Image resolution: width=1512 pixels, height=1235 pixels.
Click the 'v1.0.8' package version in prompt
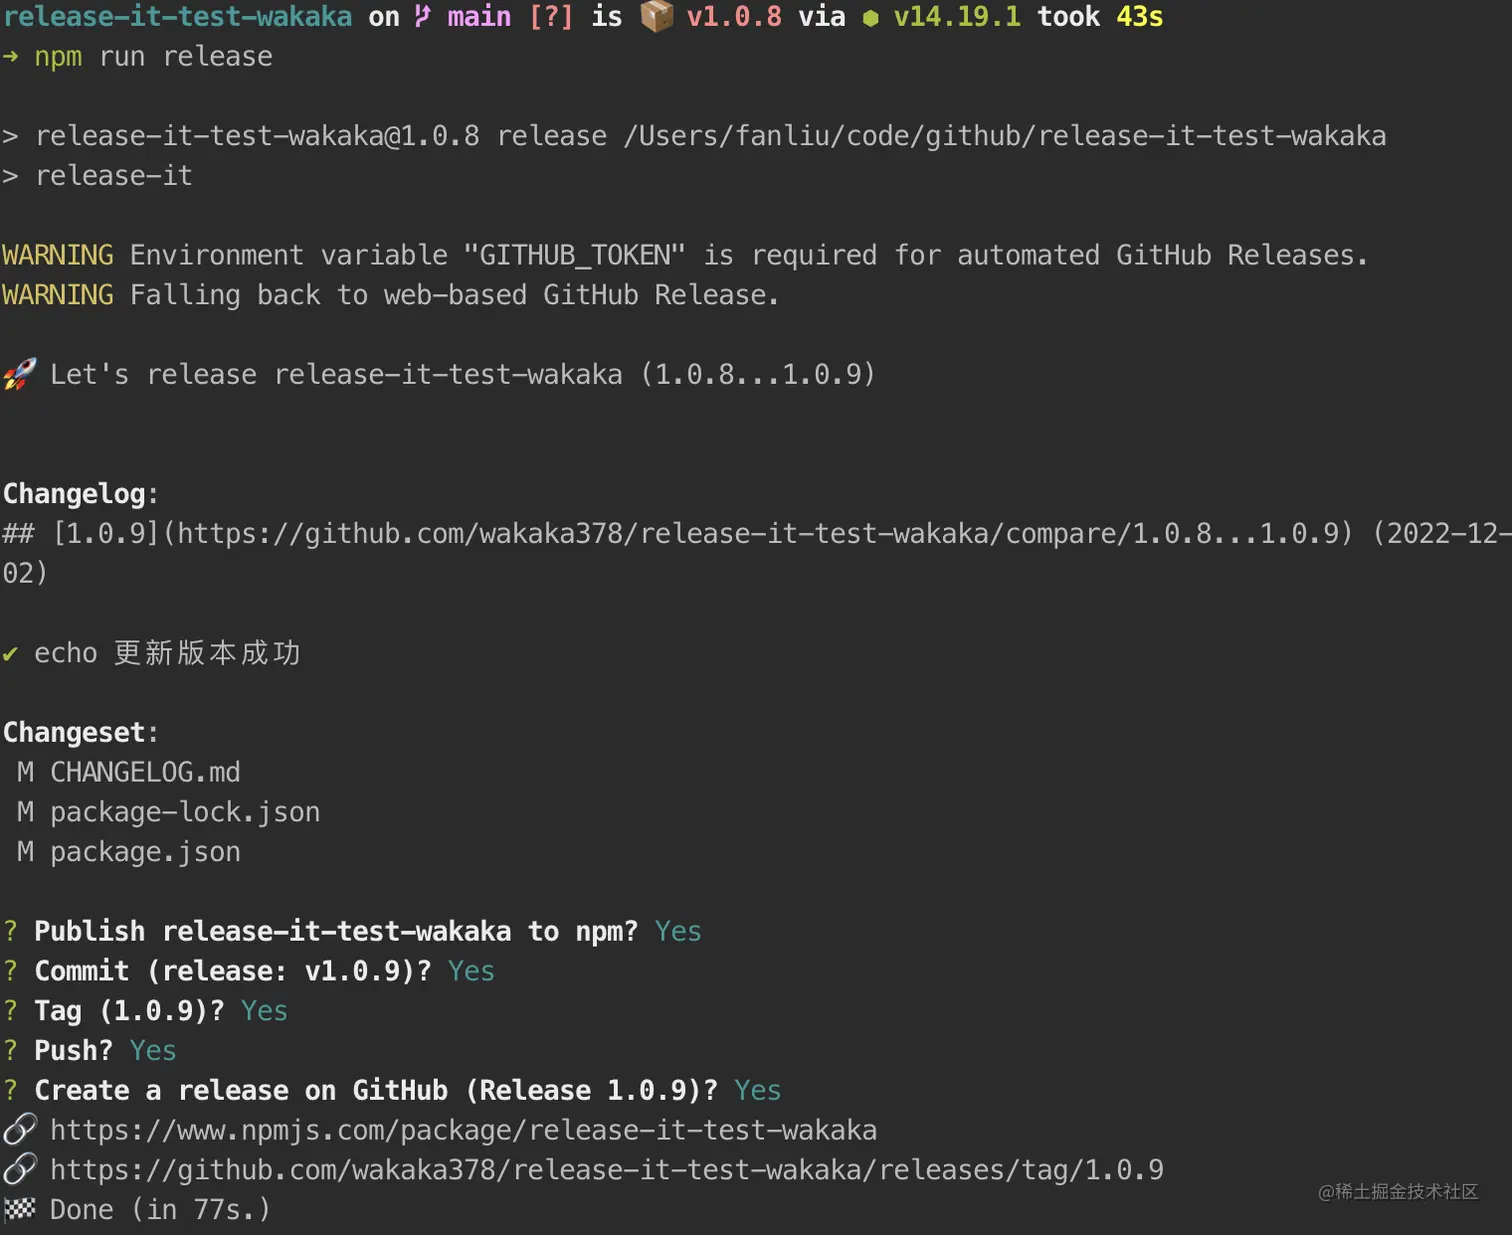(734, 16)
